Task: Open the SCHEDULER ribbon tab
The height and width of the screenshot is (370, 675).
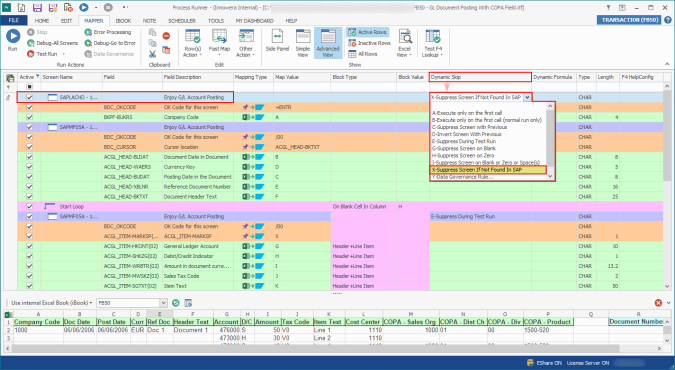Action: (x=182, y=21)
